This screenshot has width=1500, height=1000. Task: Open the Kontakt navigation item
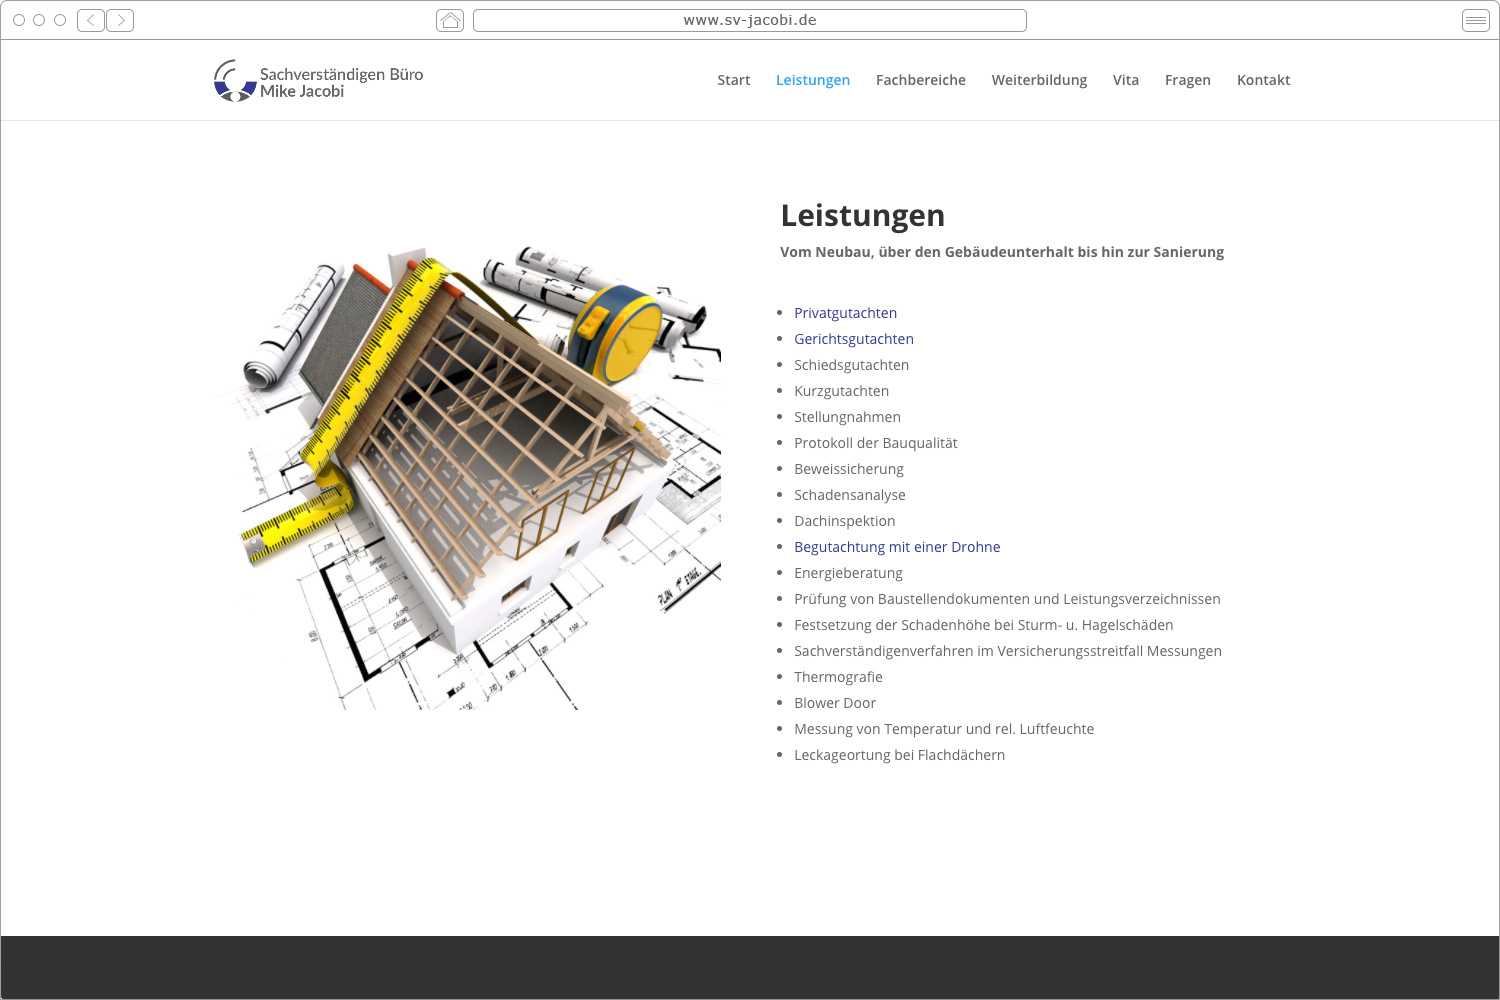coord(1263,80)
